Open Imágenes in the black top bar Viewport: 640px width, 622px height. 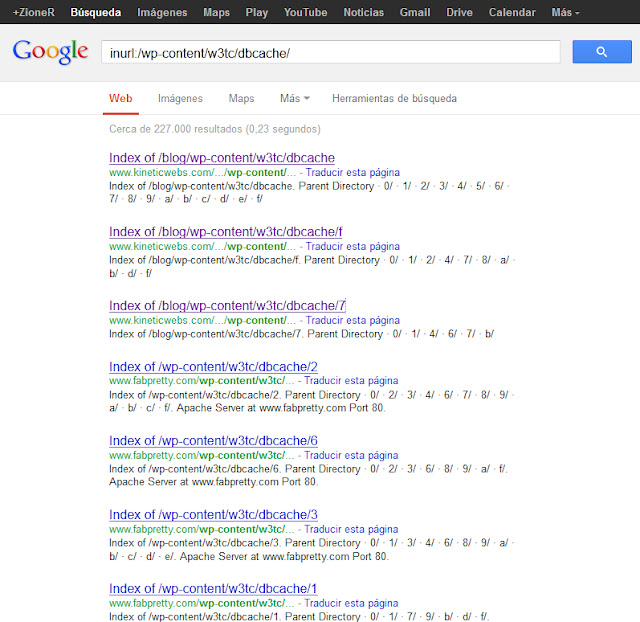[x=162, y=12]
